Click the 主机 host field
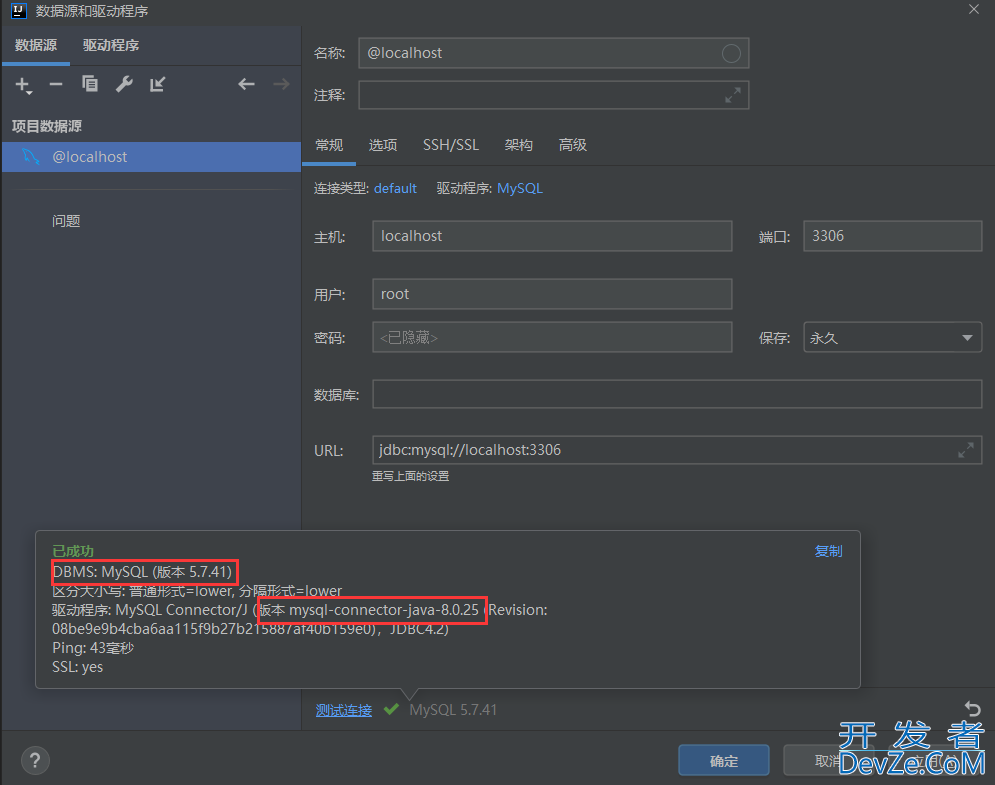Viewport: 995px width, 785px height. (552, 236)
